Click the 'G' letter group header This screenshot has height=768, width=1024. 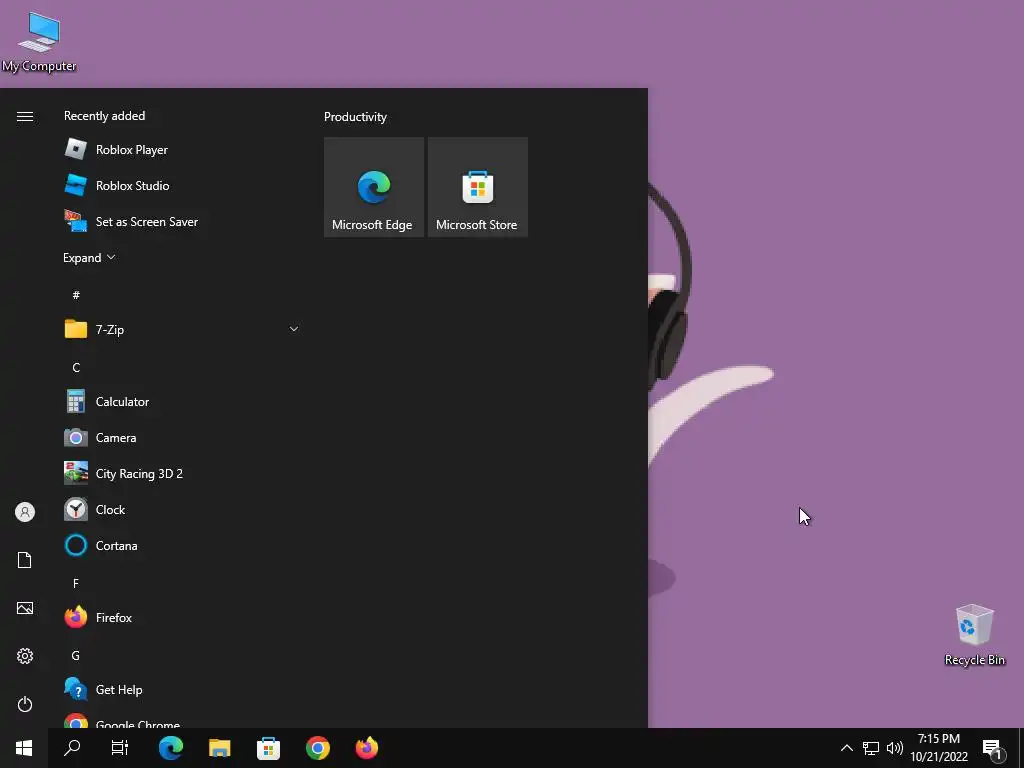point(76,656)
